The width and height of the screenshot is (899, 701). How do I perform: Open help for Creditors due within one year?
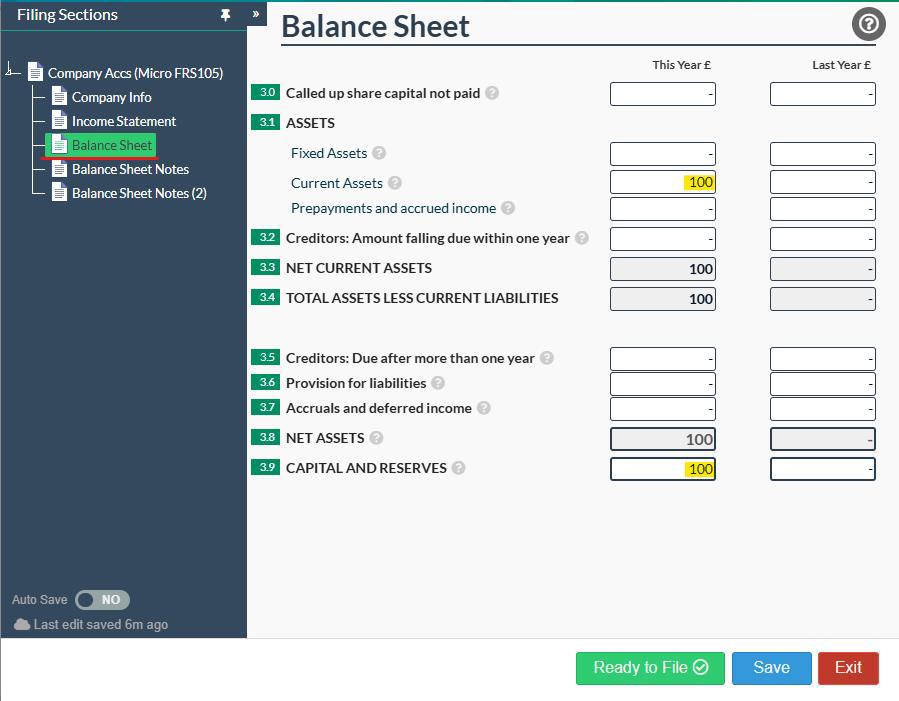coord(580,238)
